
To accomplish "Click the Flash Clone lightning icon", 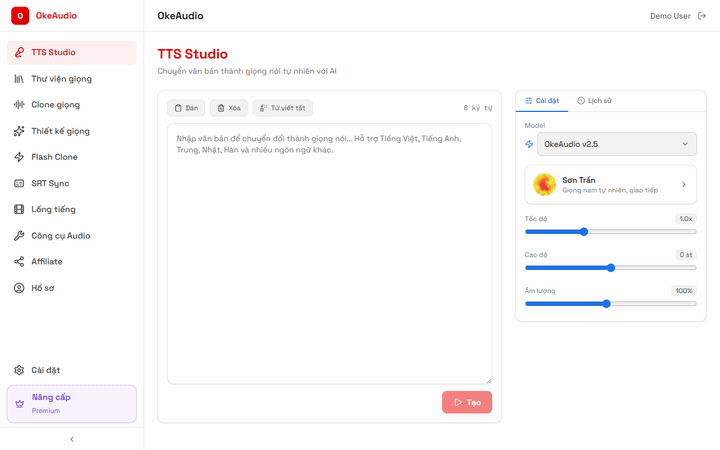I will pyautogui.click(x=19, y=157).
